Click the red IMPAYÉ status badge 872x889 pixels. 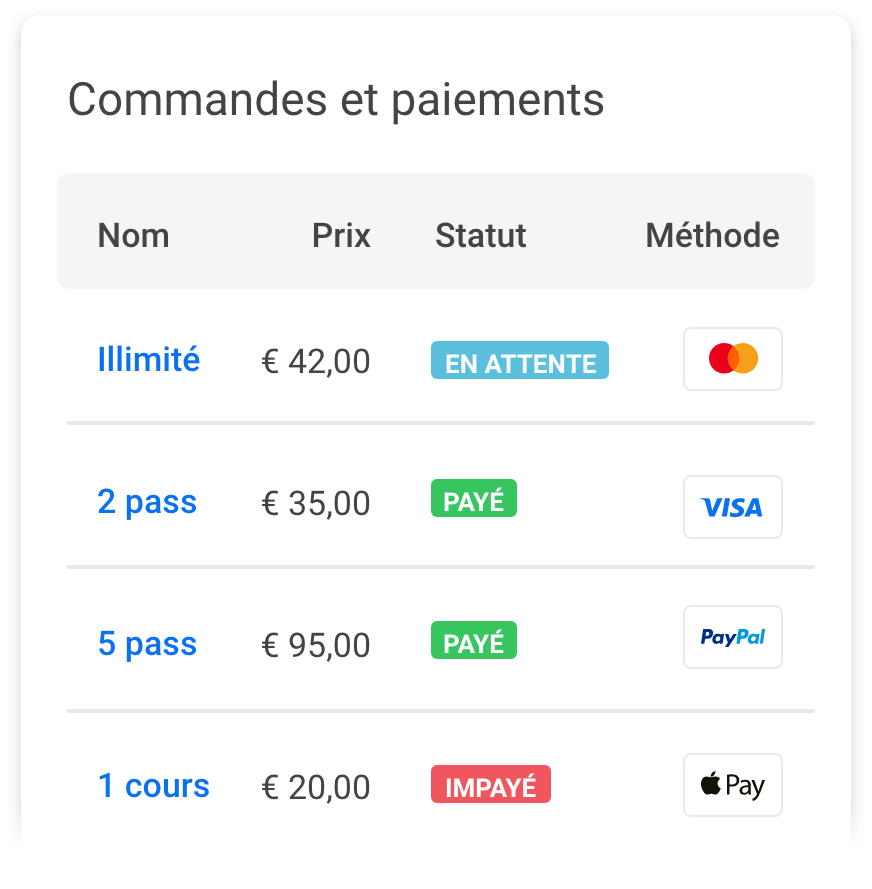pyautogui.click(x=491, y=786)
